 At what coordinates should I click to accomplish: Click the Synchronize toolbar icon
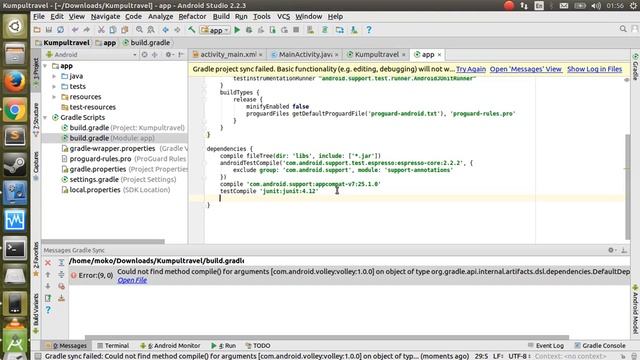click(60, 30)
